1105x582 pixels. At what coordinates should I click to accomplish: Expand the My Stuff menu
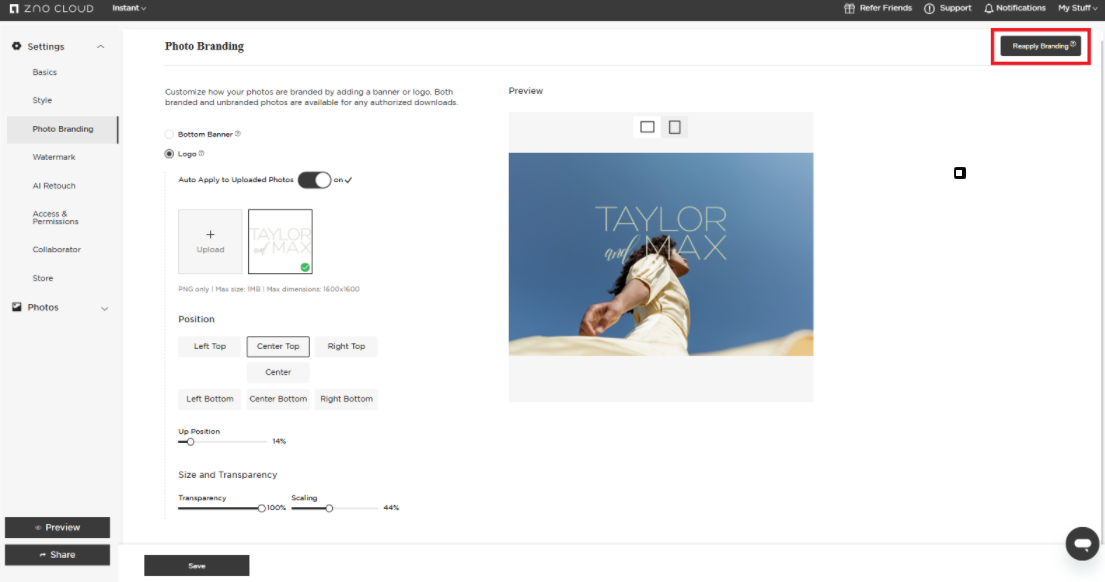tap(1078, 8)
